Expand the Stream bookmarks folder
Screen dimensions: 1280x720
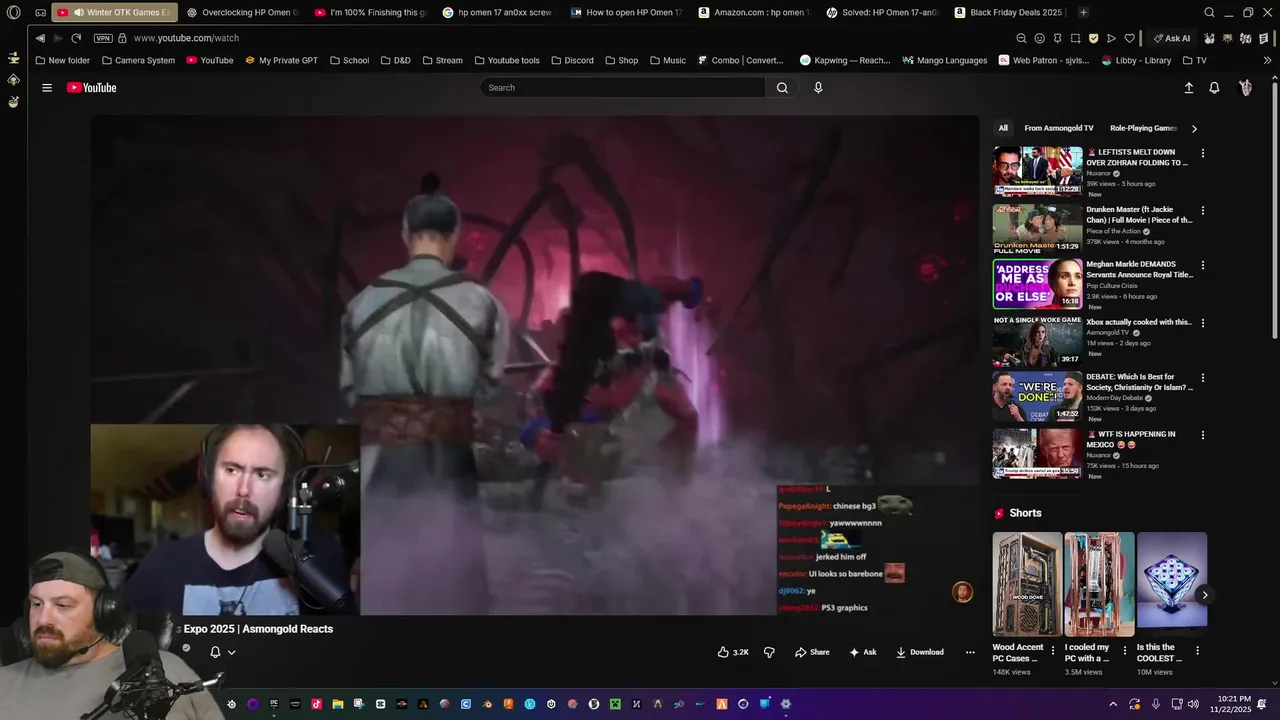tap(442, 60)
